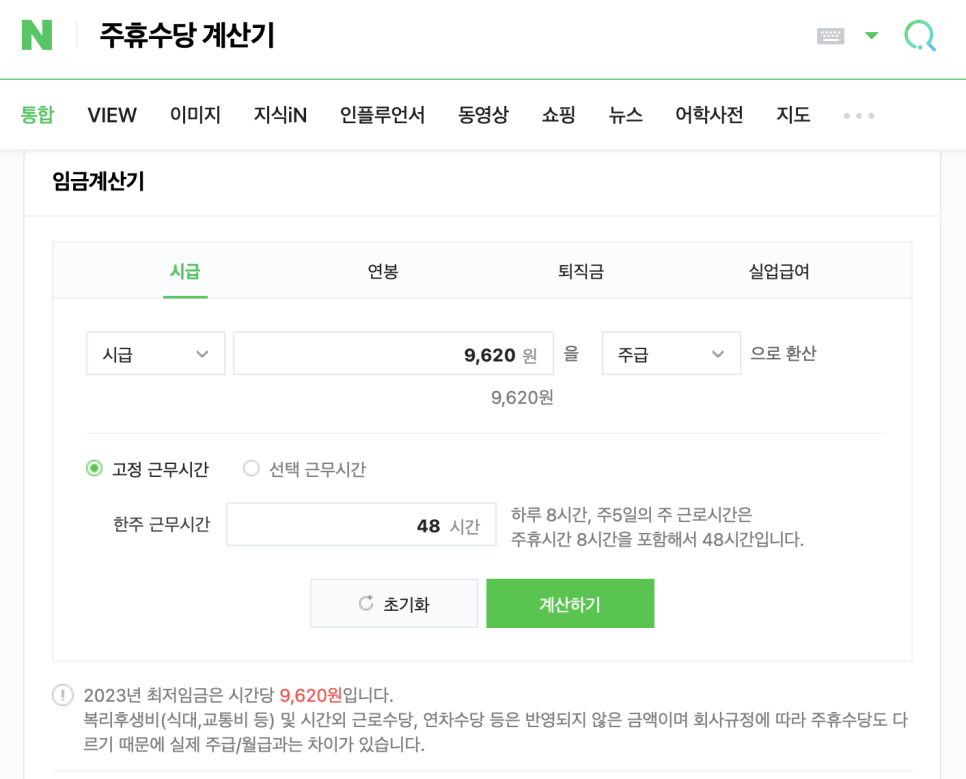Click the green Naver N logo
The width and height of the screenshot is (966, 779).
37,35
